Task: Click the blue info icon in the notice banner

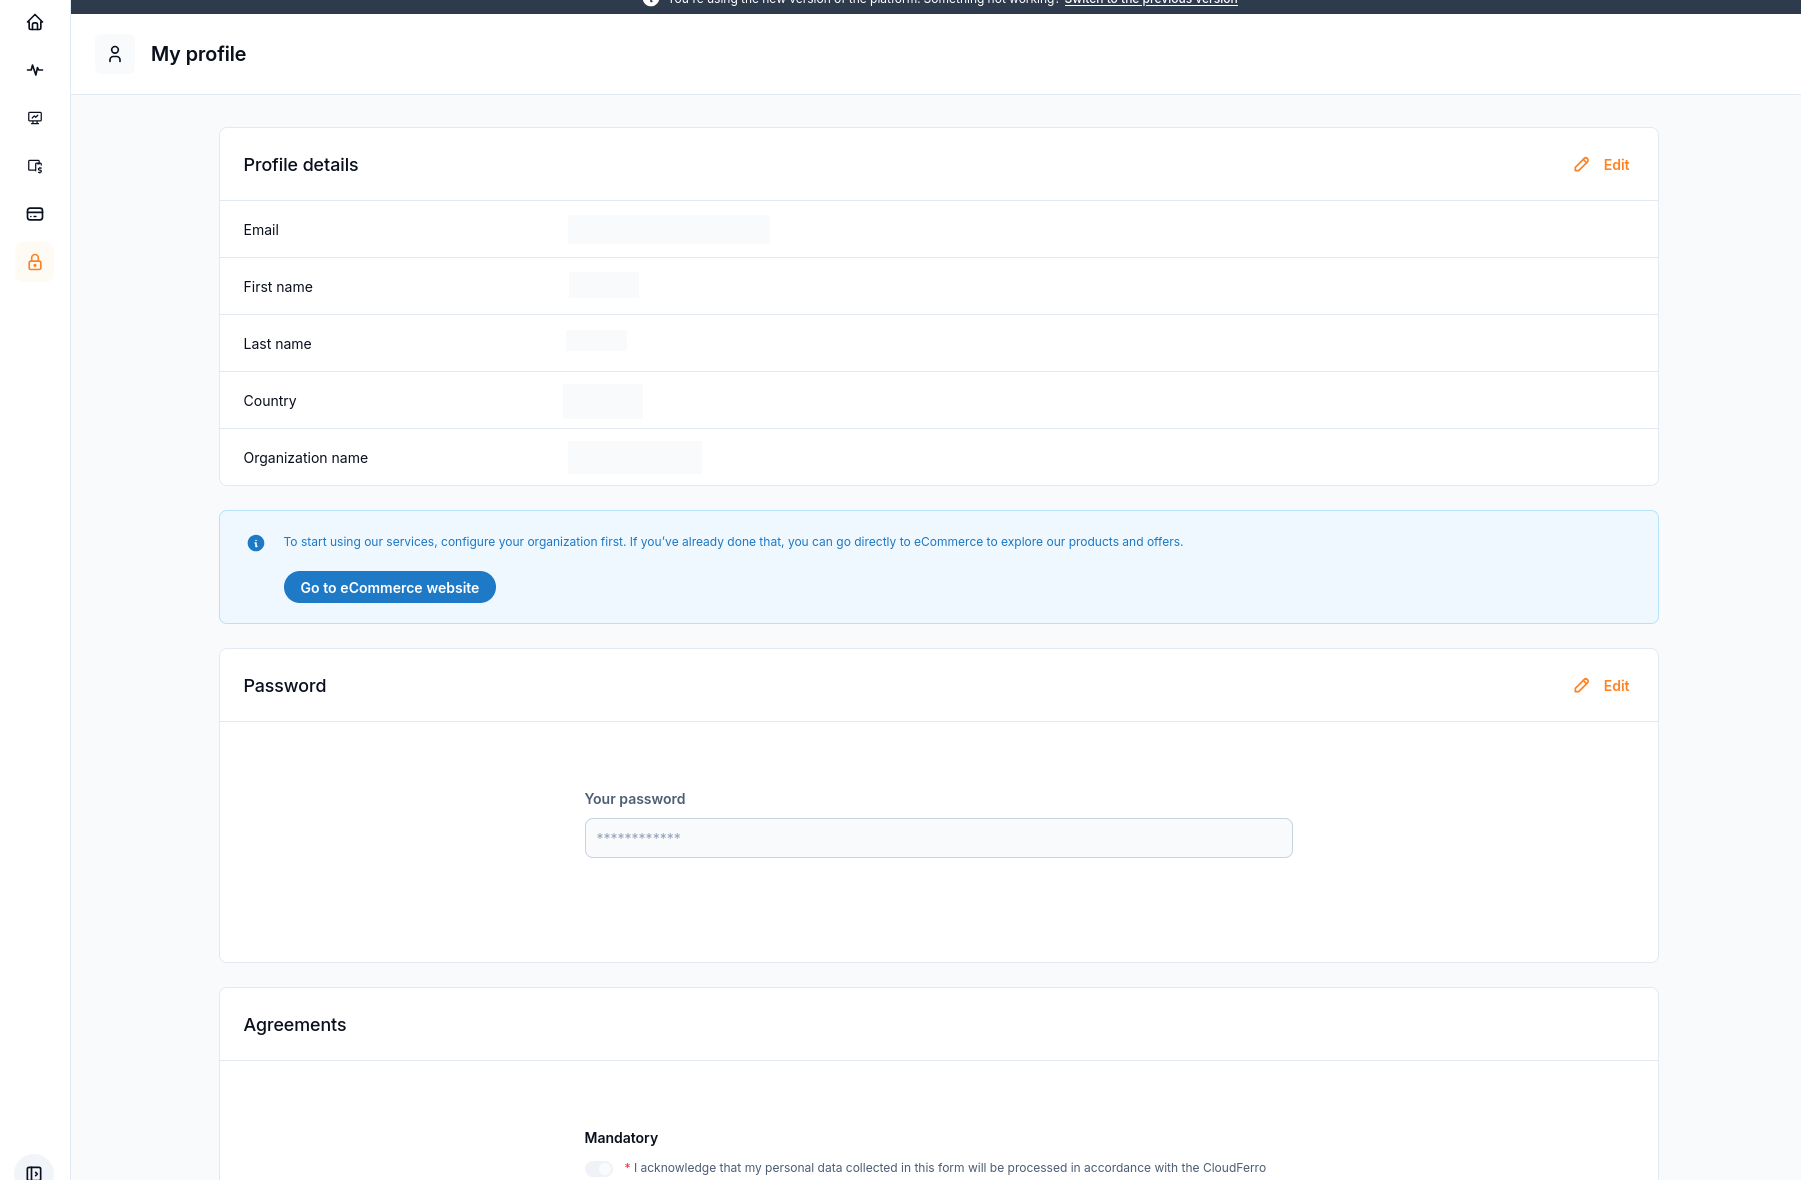Action: (256, 543)
